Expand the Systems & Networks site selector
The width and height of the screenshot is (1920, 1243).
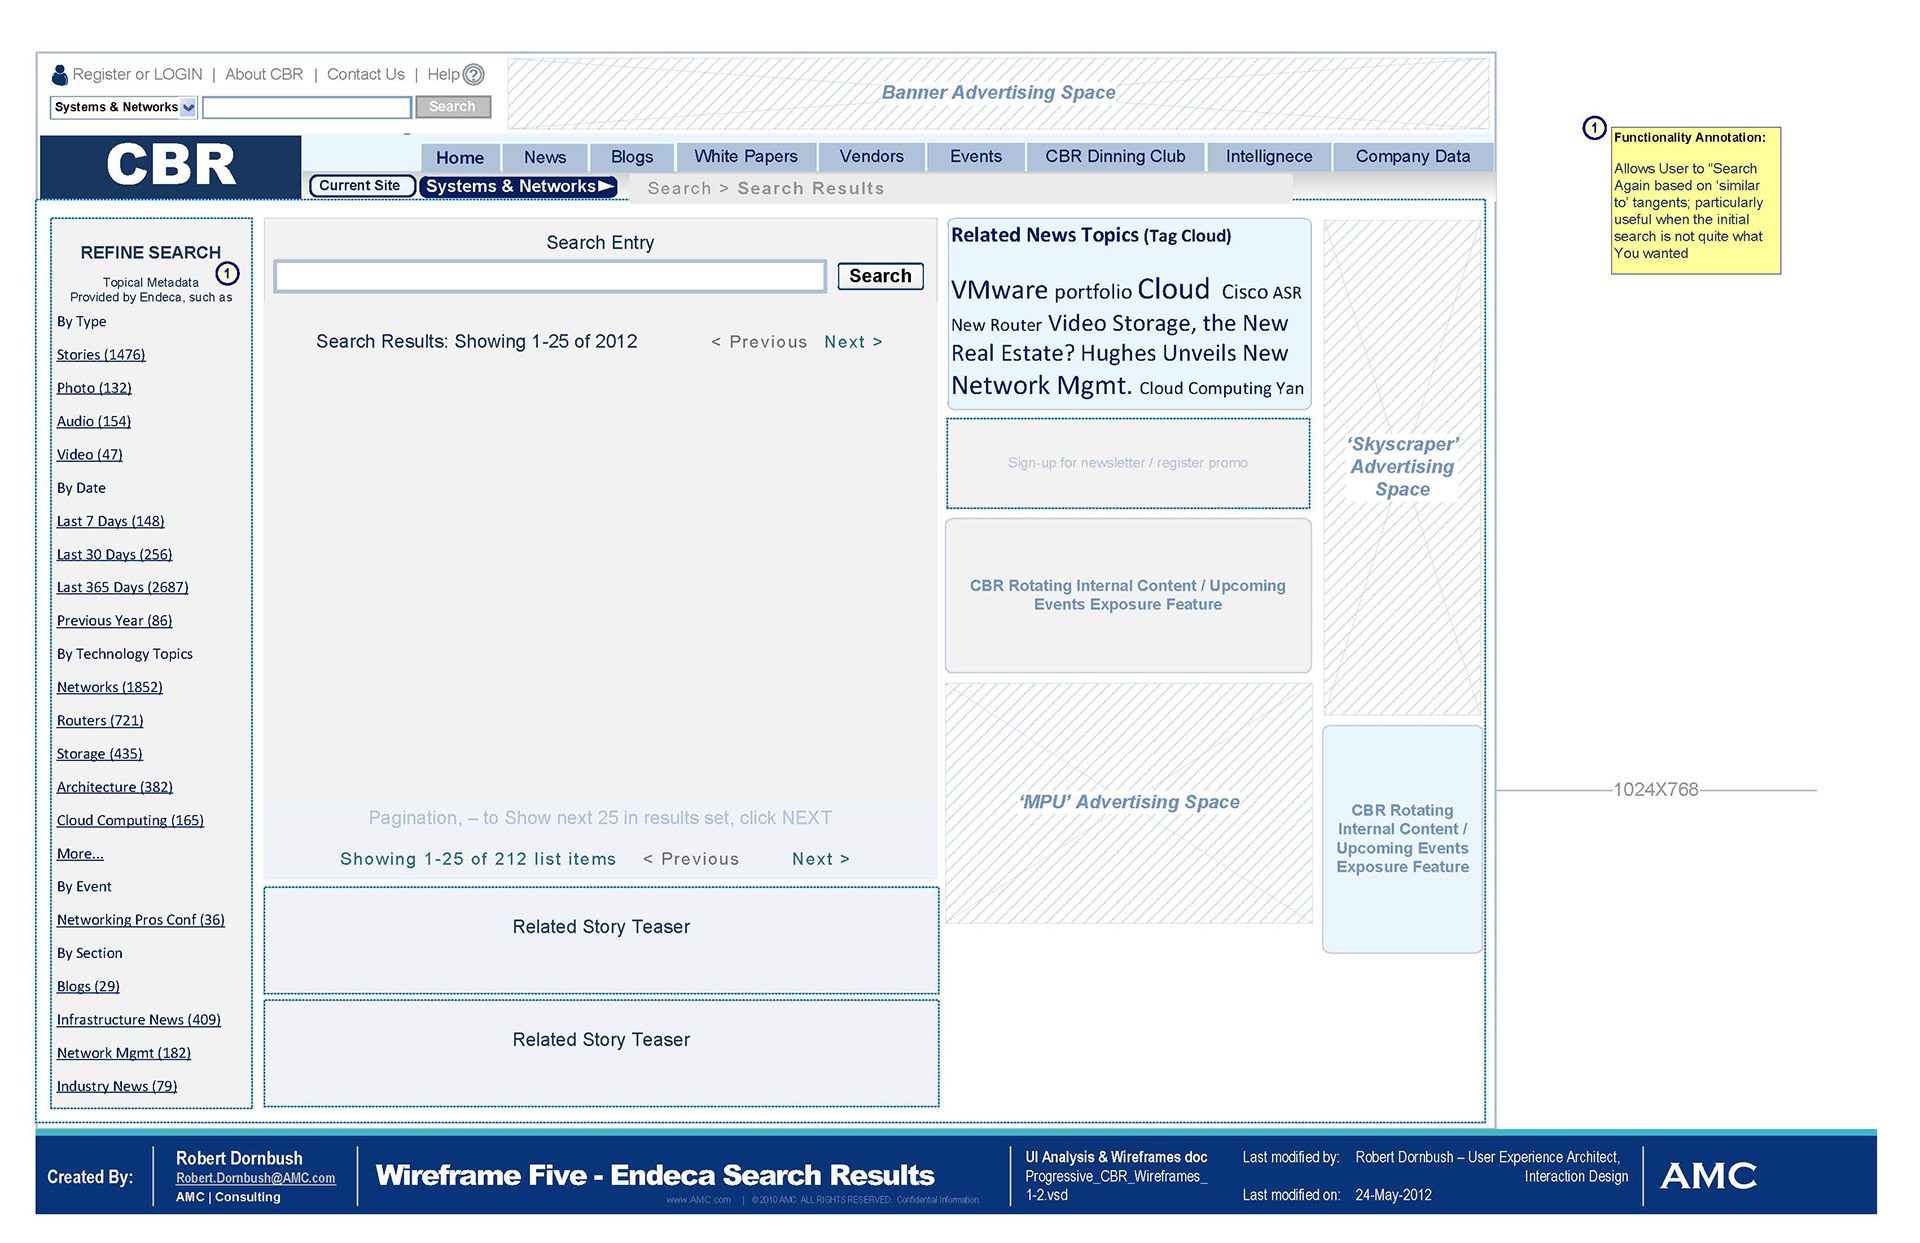point(518,187)
